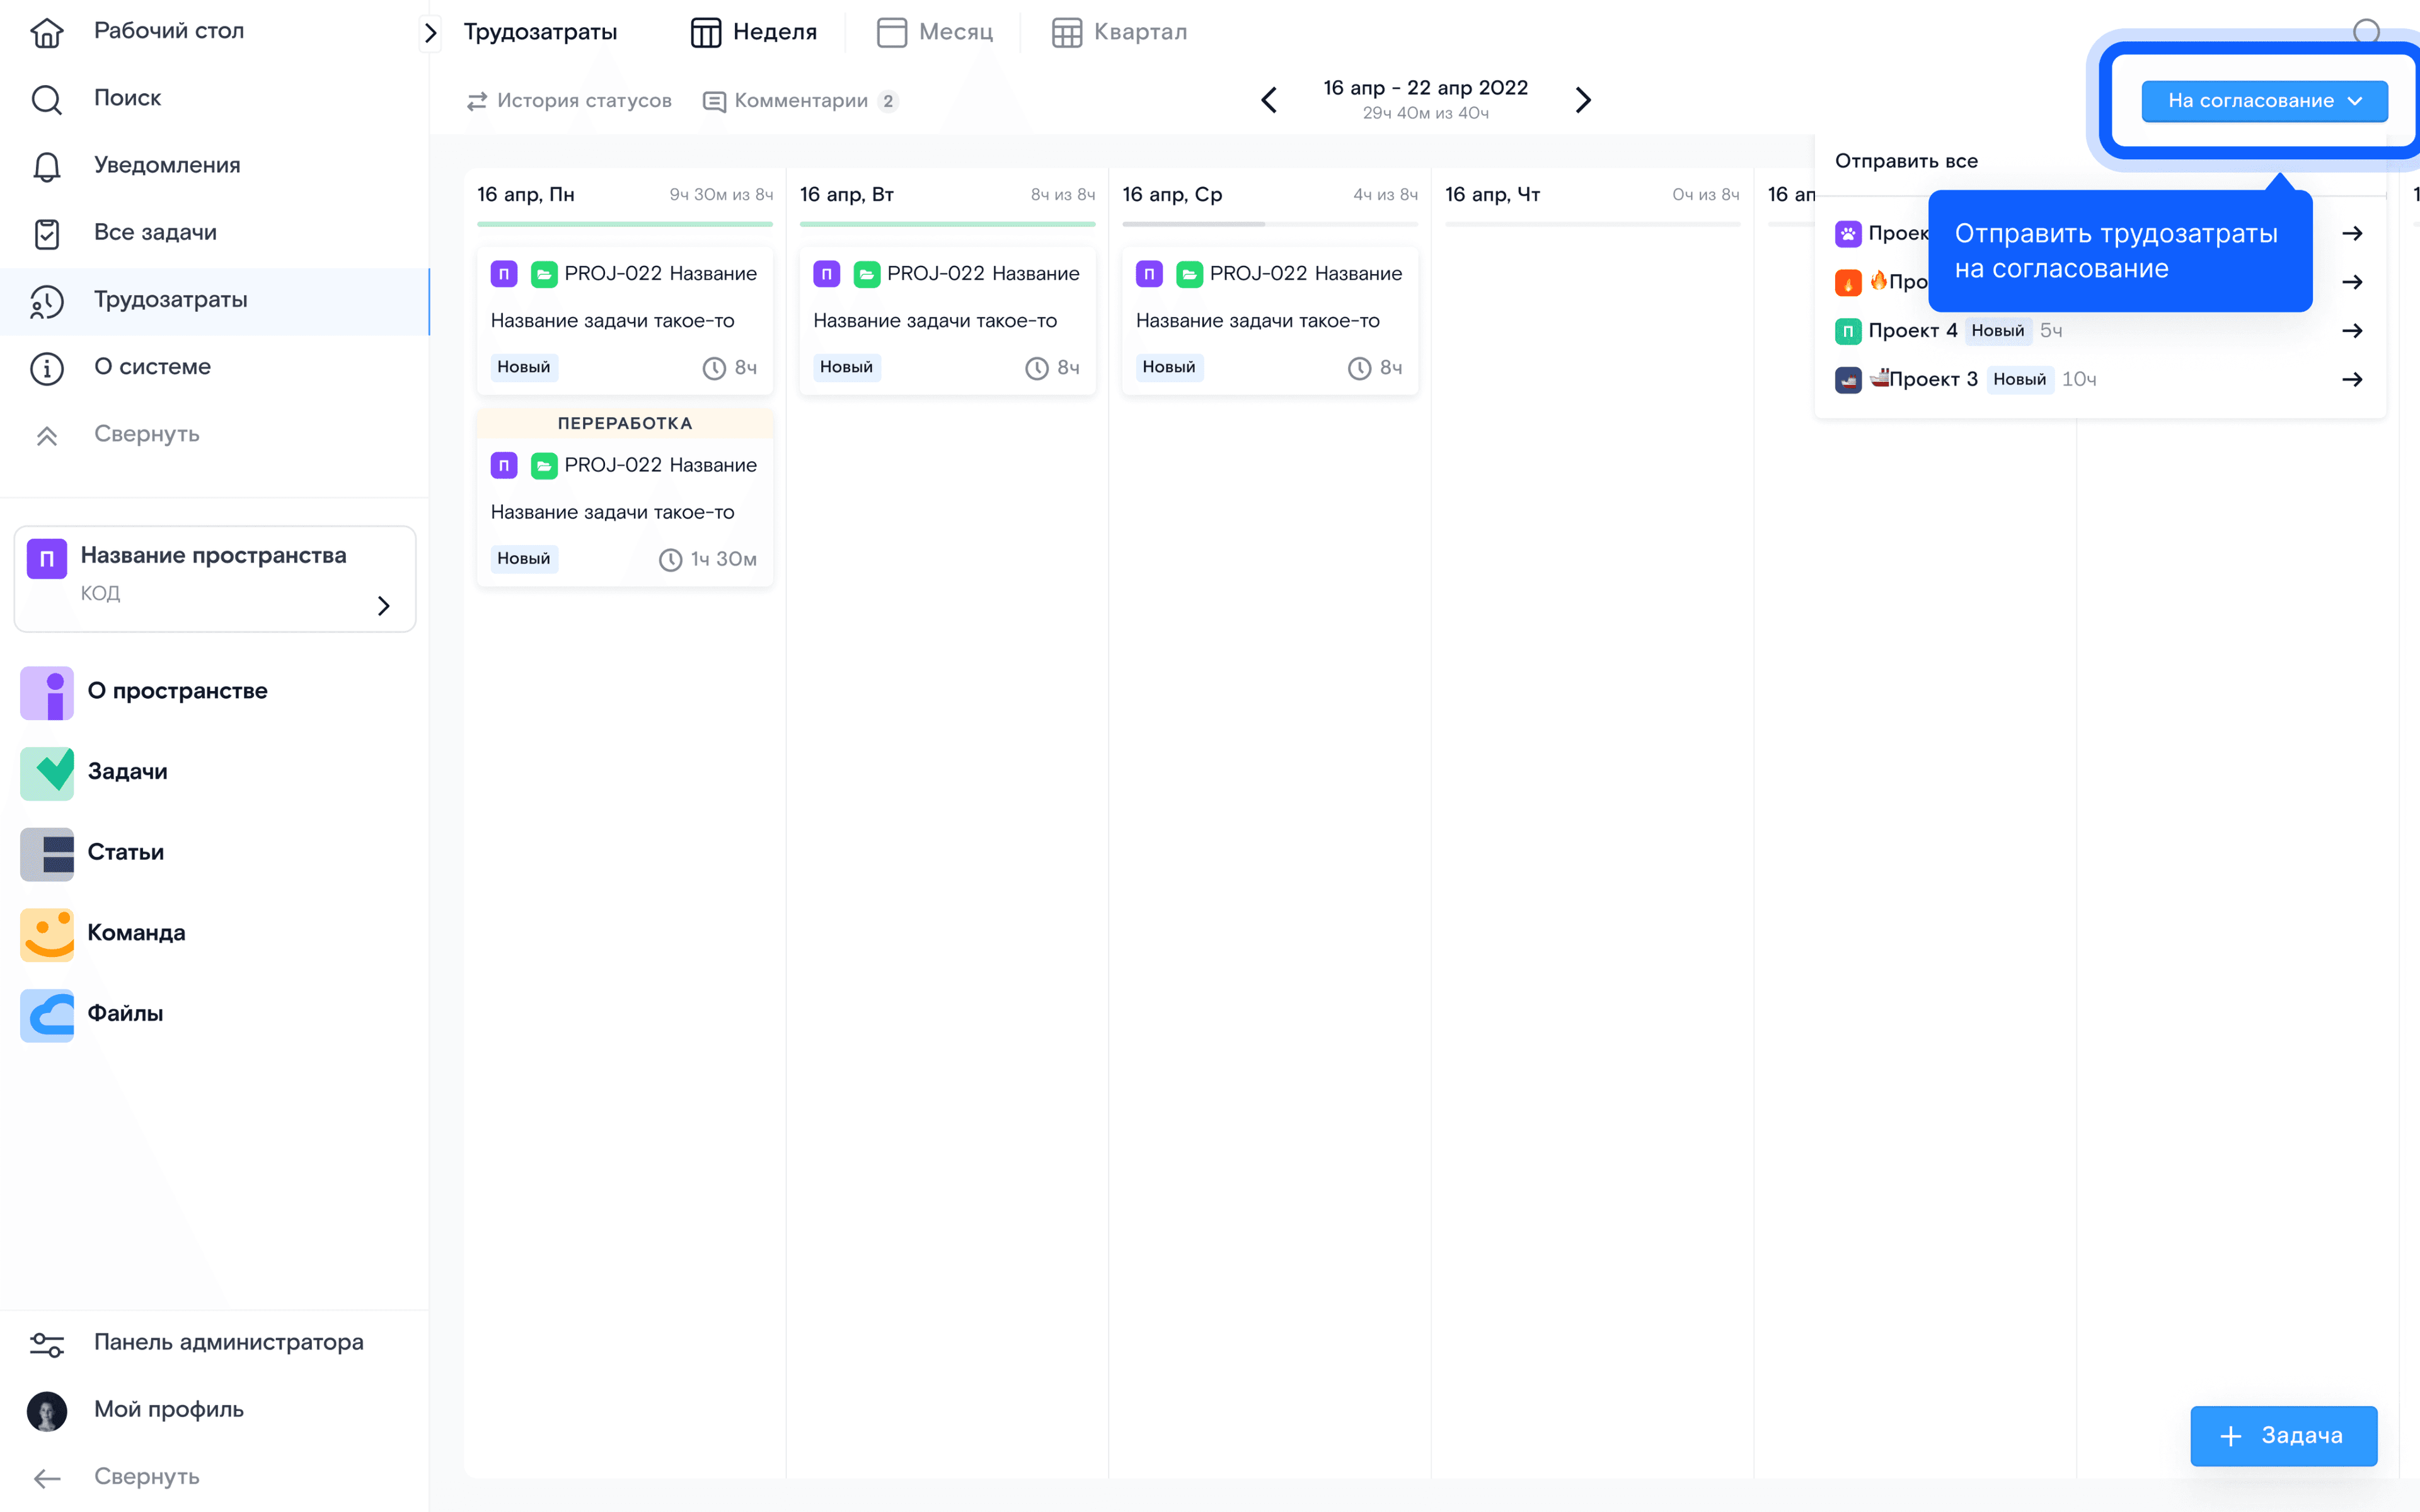Click purple П space badge icon
This screenshot has width=2420, height=1512.
point(46,558)
